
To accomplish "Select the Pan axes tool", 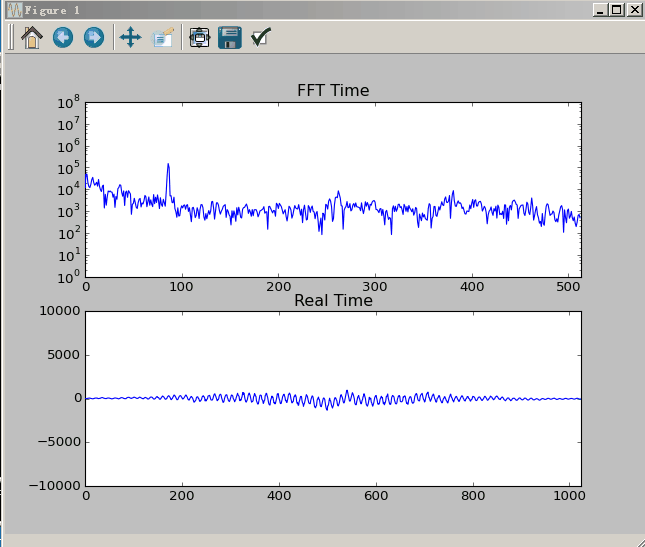I will pos(130,38).
